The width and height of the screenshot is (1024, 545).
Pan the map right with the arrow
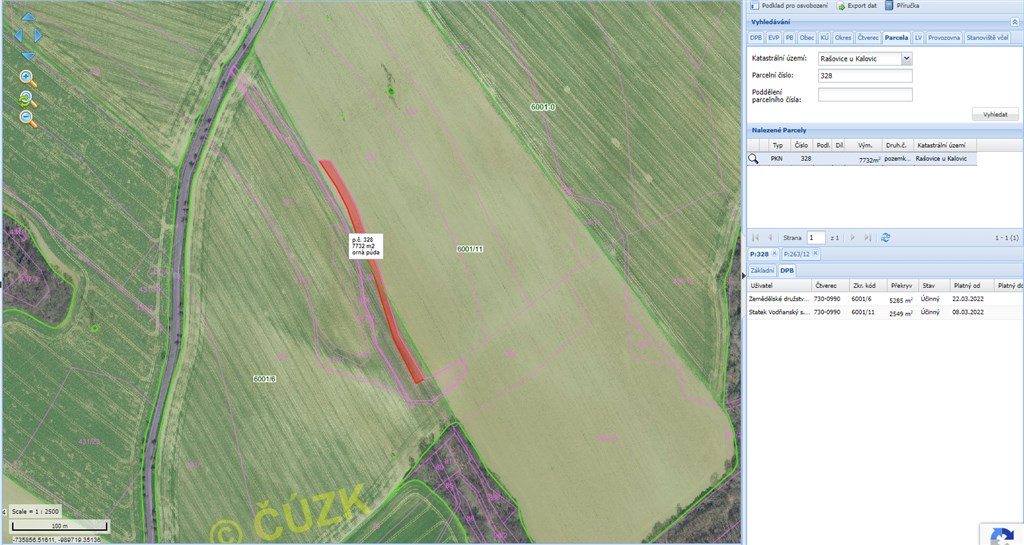38,36
